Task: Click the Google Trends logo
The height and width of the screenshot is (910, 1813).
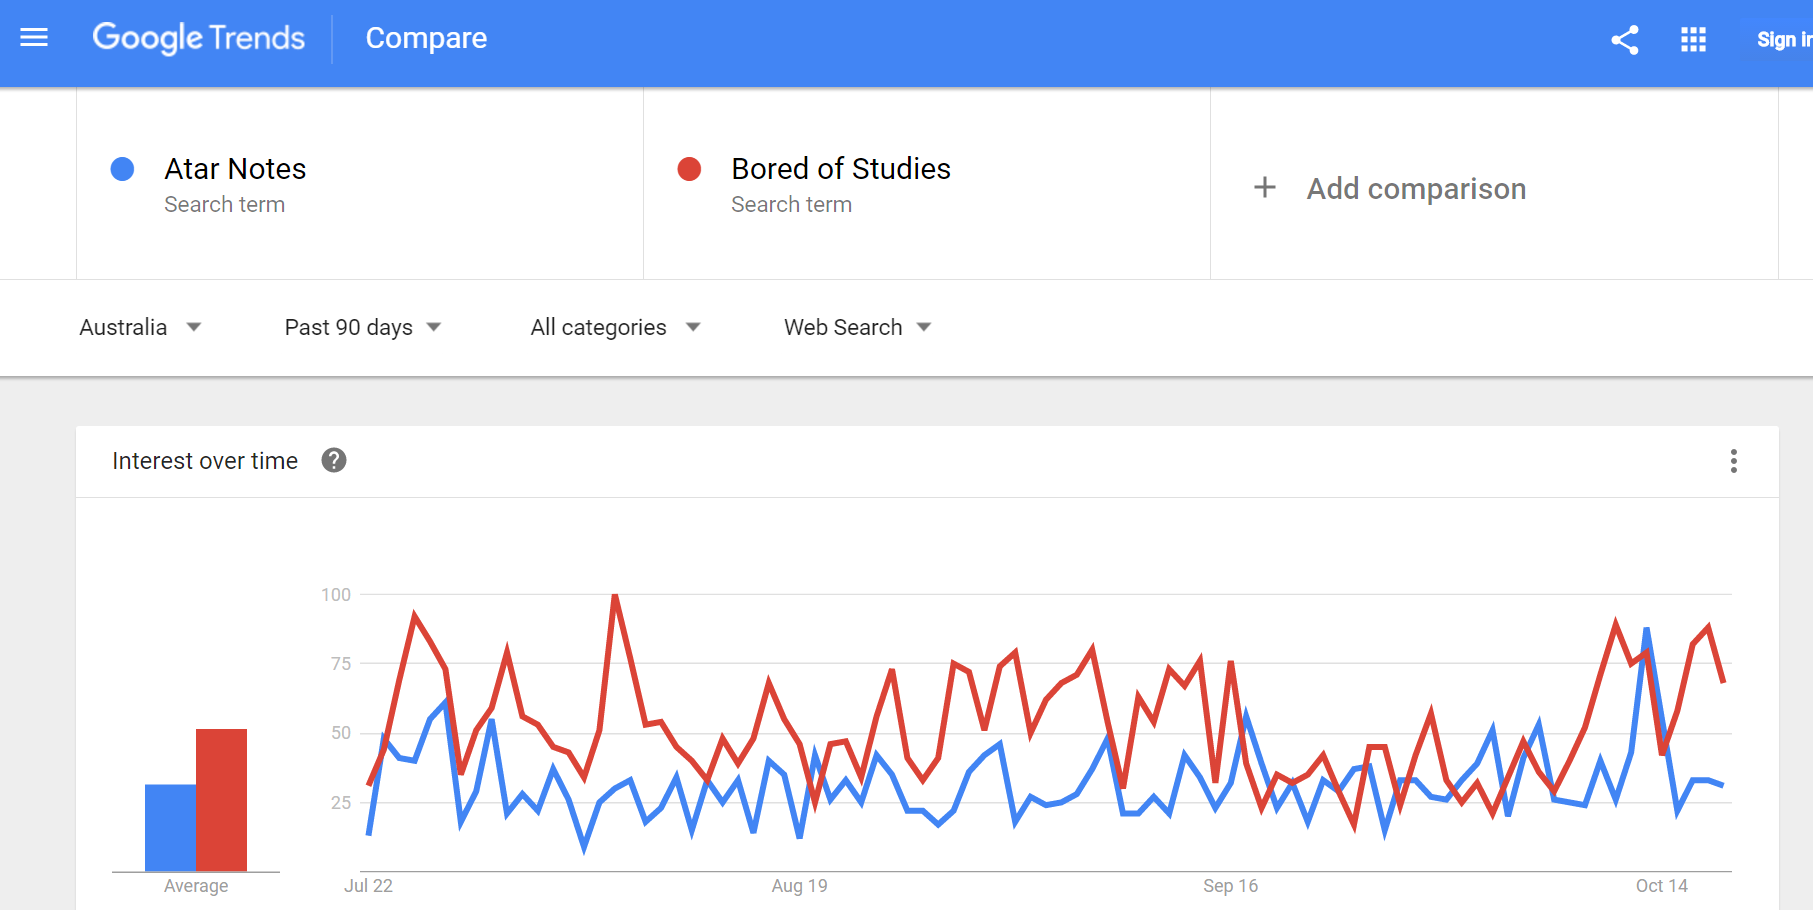Action: pos(198,38)
